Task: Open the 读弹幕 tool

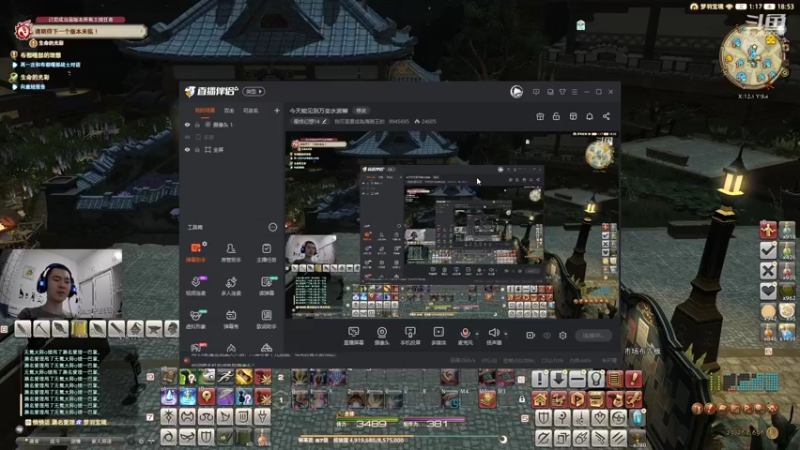Action: 266,285
